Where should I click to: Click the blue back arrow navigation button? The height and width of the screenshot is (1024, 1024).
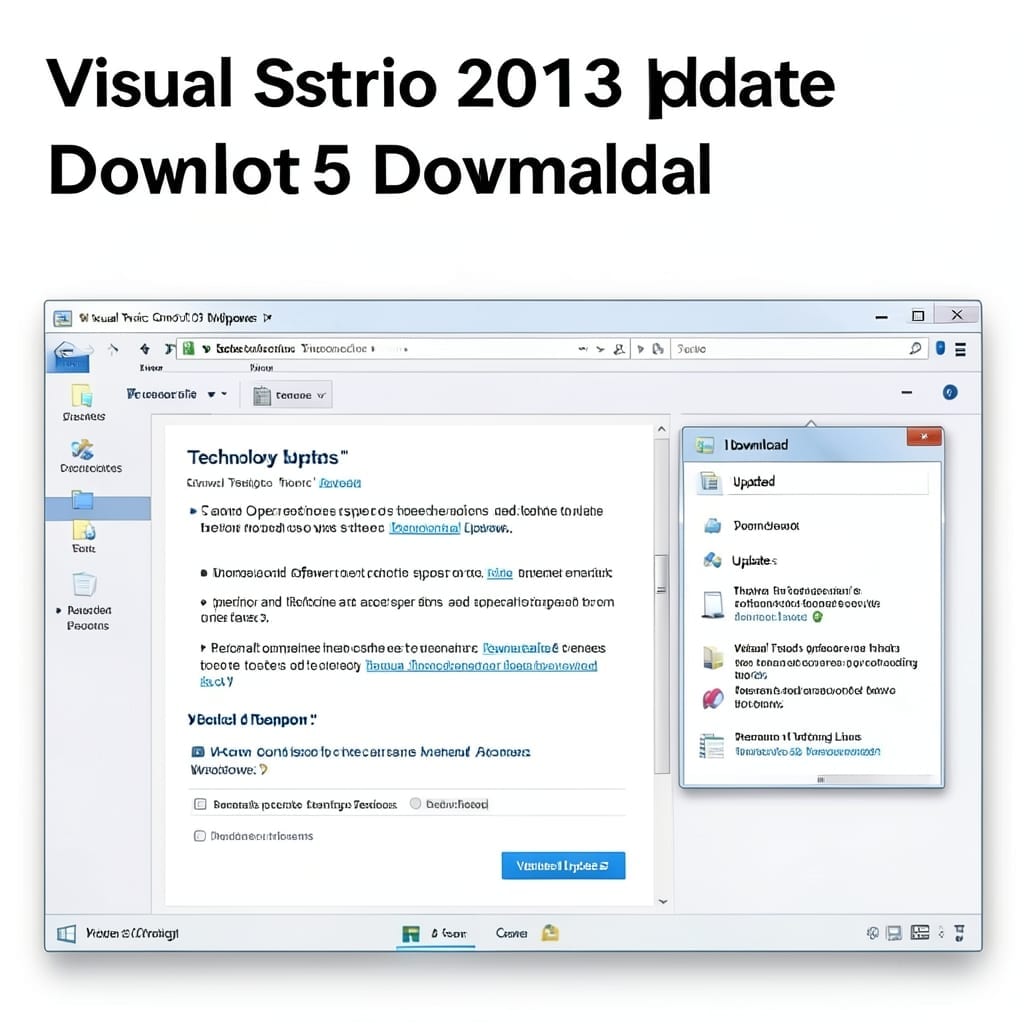tap(69, 357)
